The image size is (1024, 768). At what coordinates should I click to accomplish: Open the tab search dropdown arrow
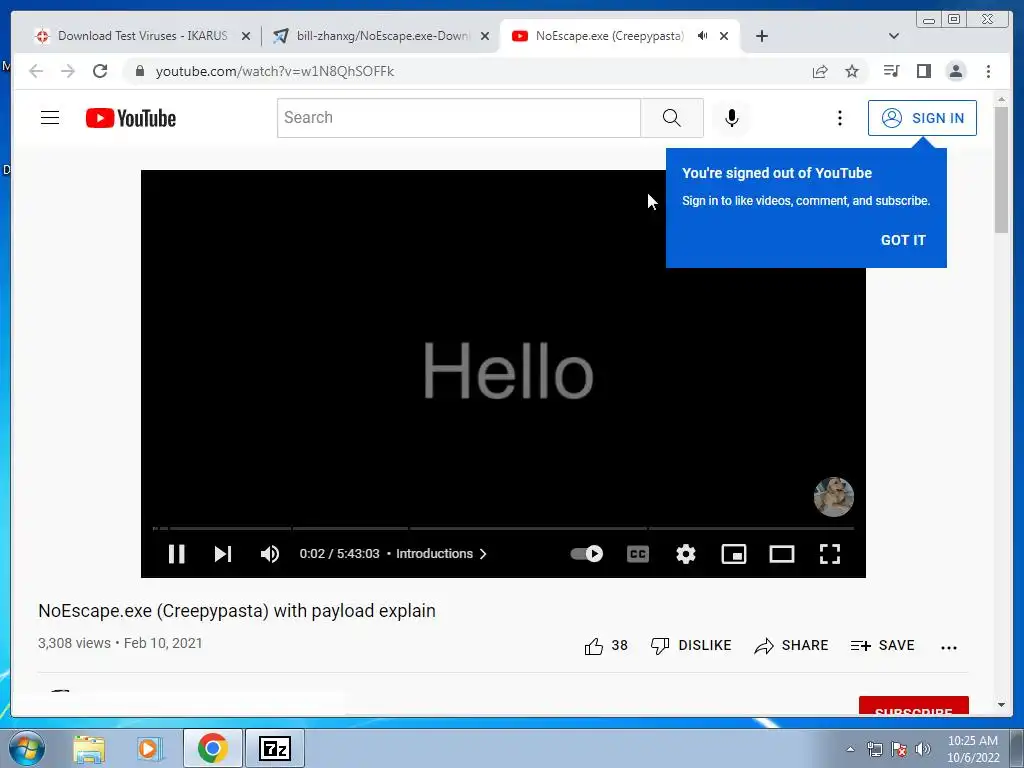click(x=894, y=36)
